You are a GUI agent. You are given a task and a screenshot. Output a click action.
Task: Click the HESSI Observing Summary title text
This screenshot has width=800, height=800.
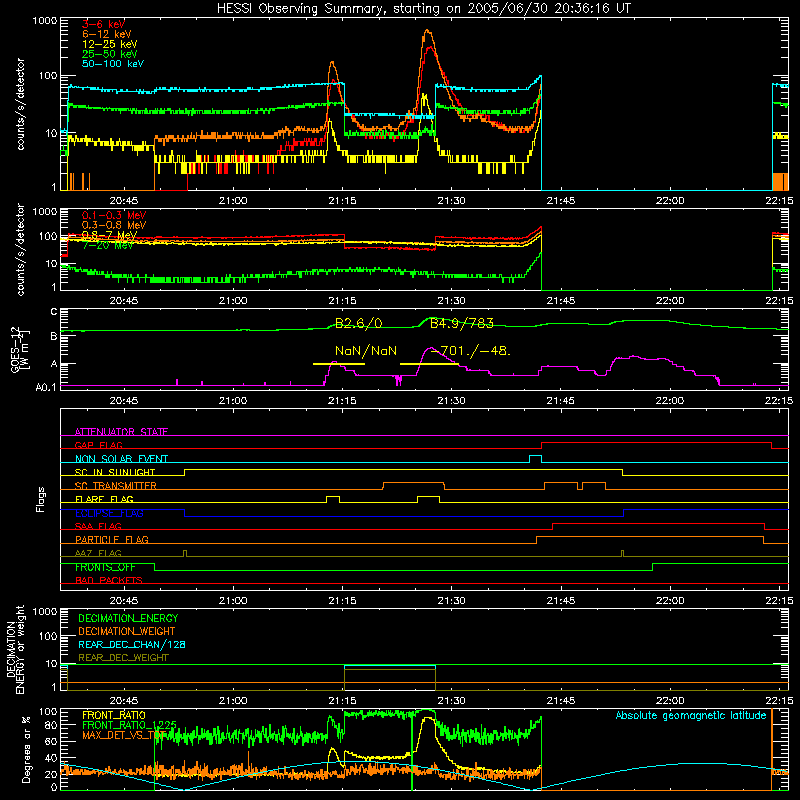(x=423, y=9)
